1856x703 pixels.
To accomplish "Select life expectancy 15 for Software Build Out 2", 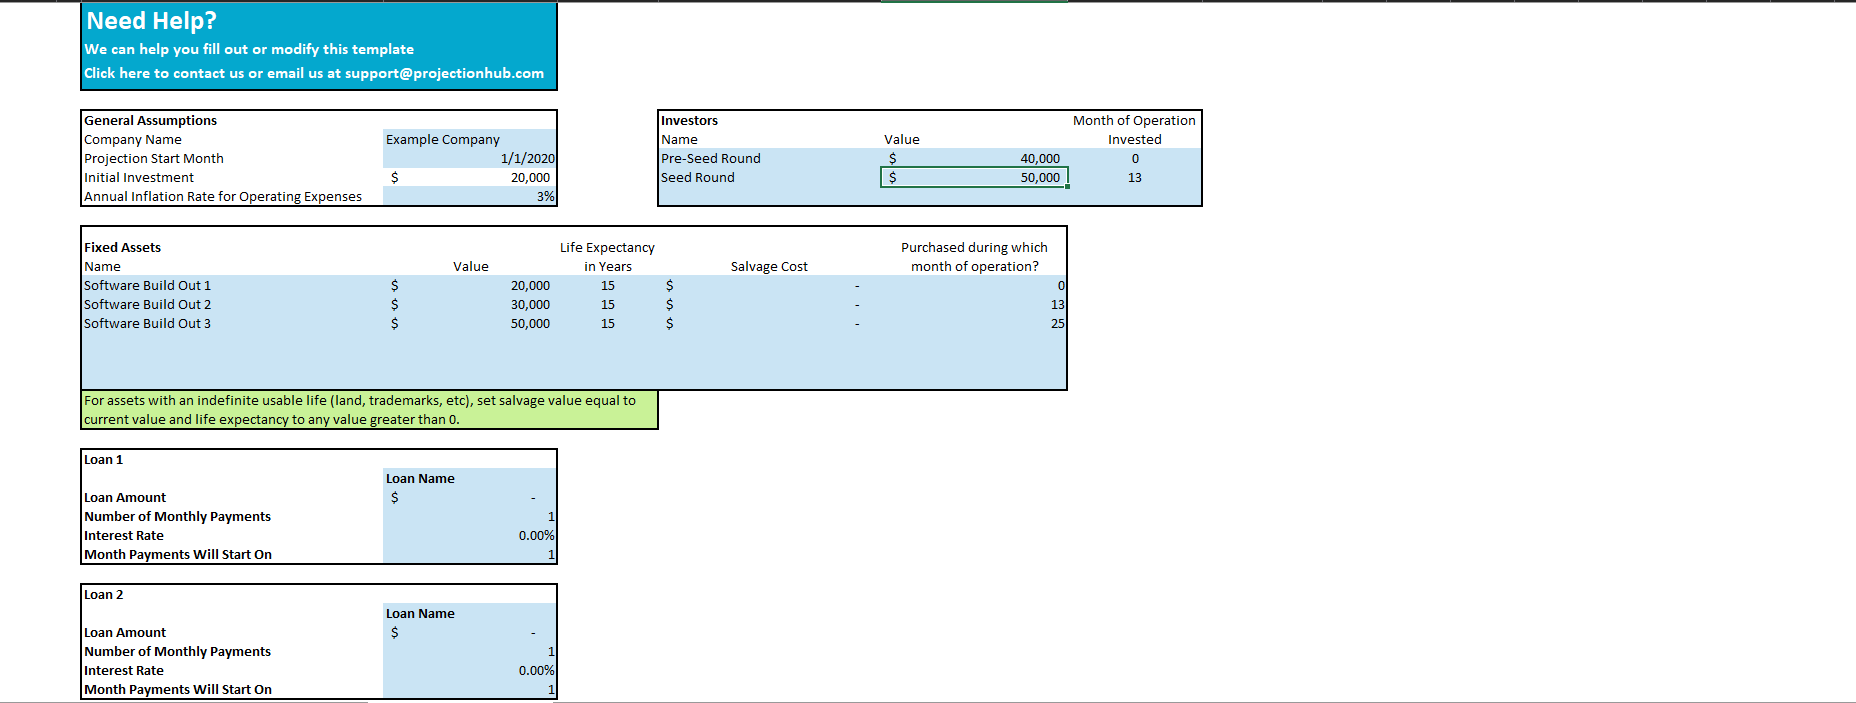I will pos(608,304).
